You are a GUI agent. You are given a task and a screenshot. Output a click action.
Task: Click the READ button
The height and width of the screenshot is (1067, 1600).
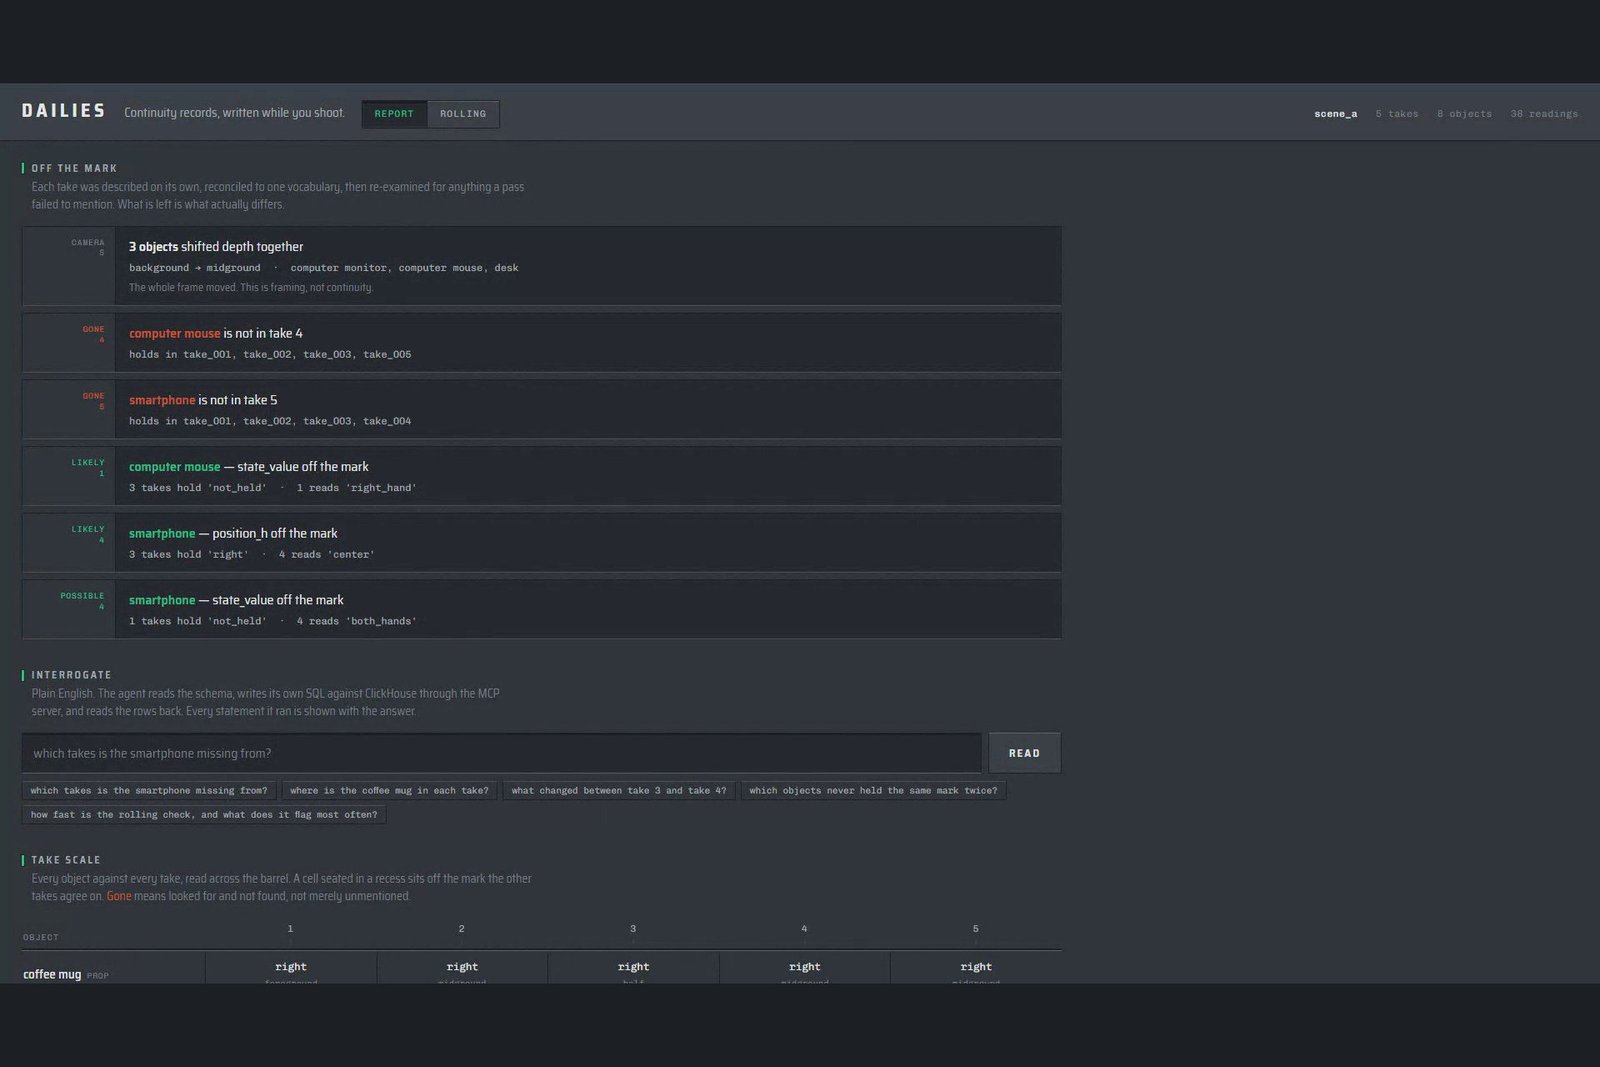pos(1024,753)
